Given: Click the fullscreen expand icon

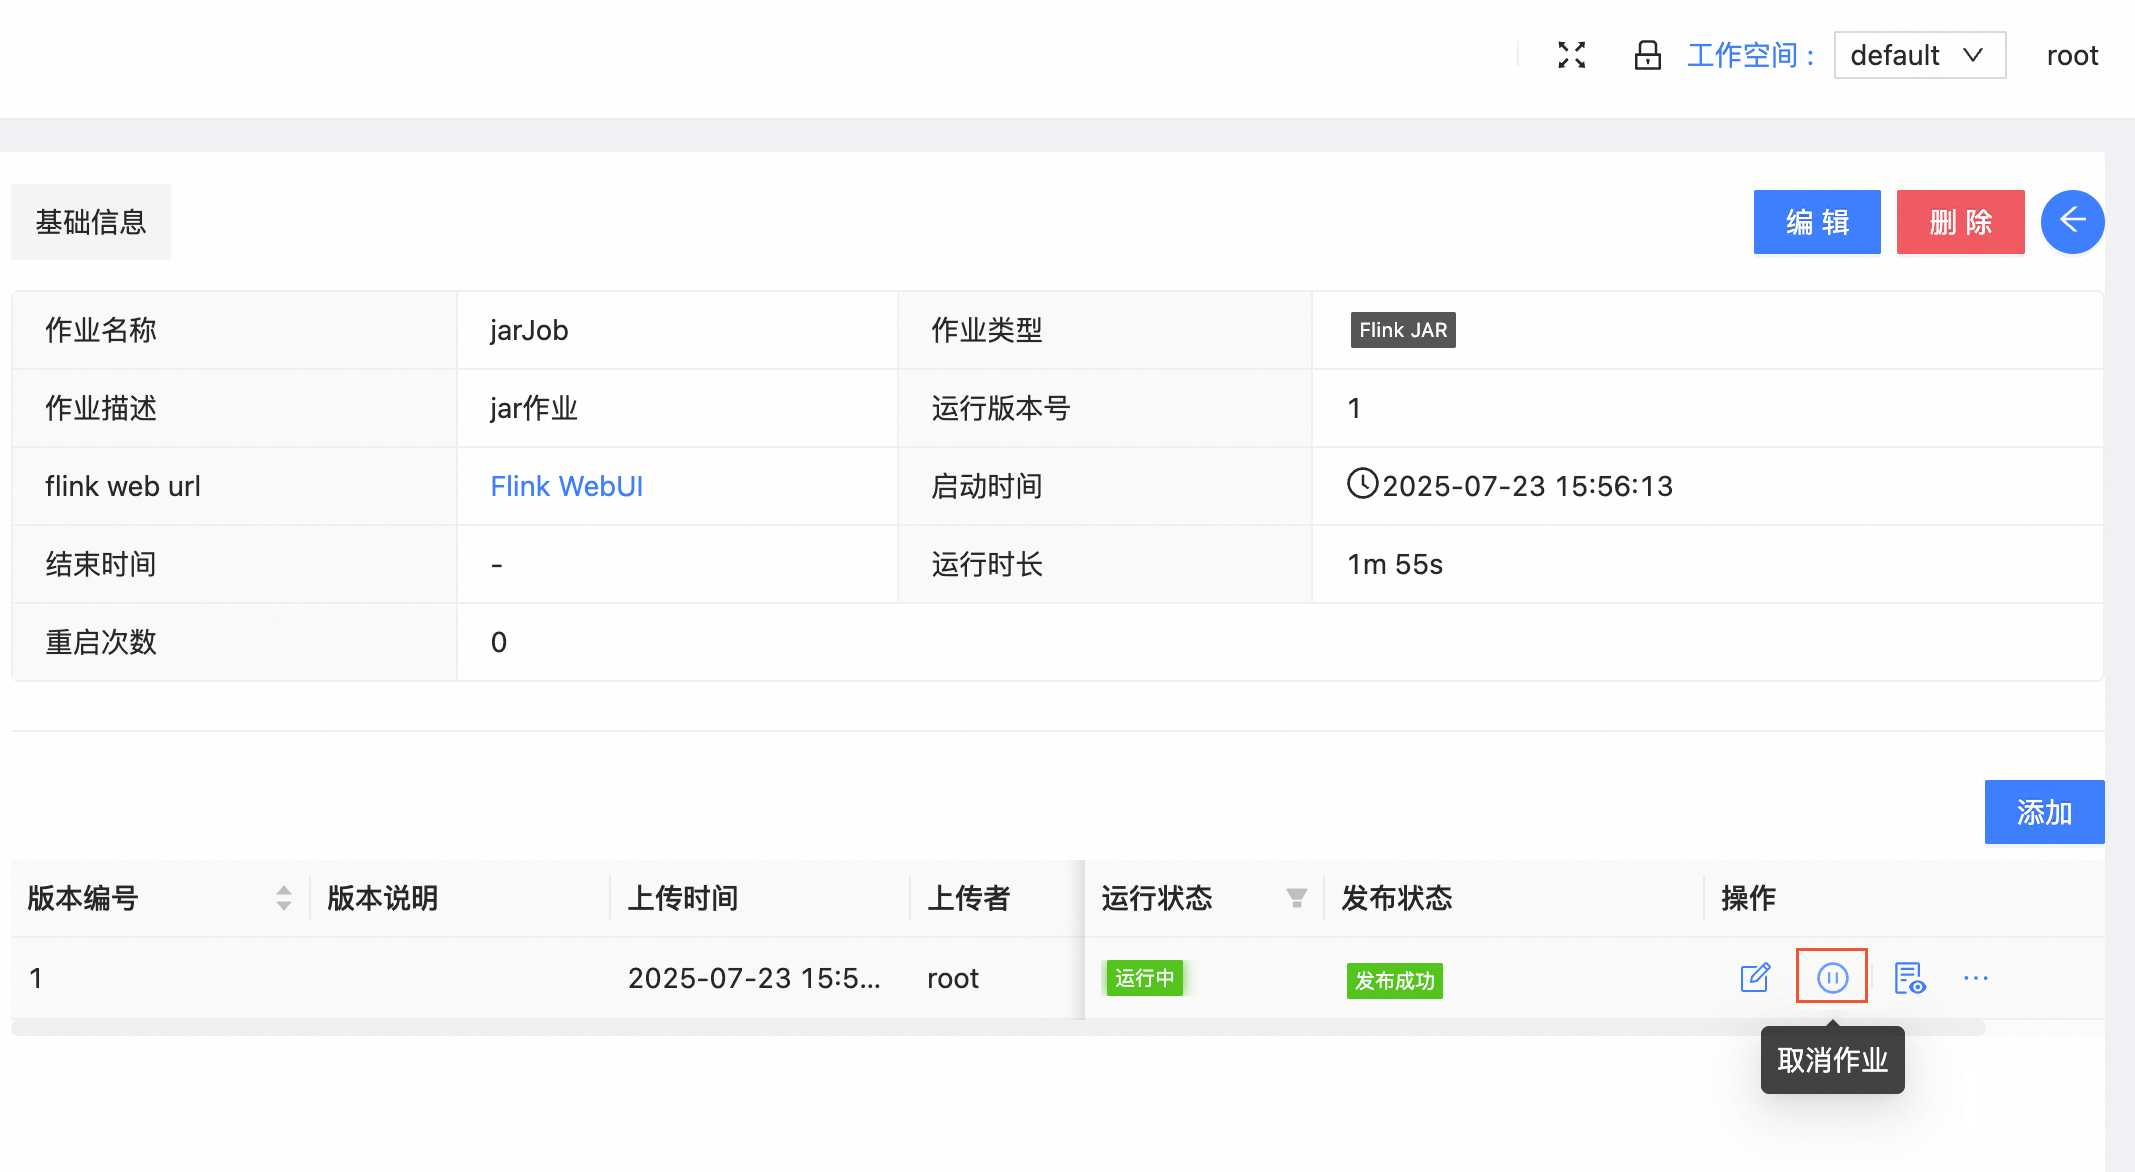Looking at the screenshot, I should (x=1572, y=55).
